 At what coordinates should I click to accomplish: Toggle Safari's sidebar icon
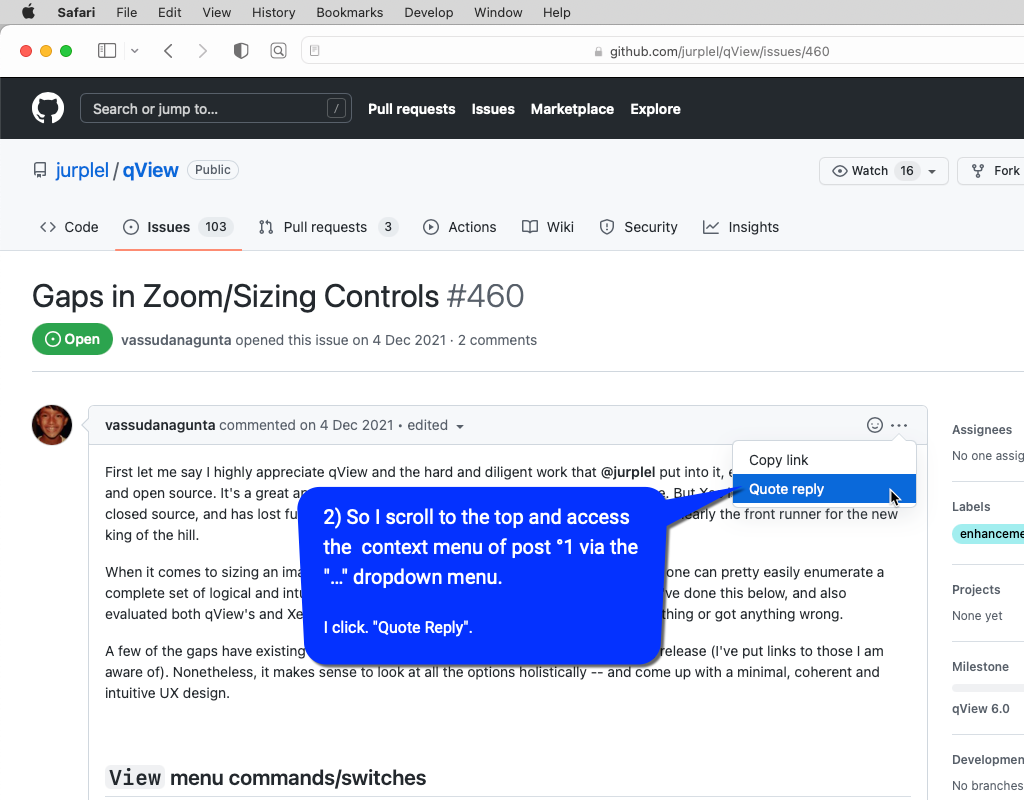pyautogui.click(x=106, y=50)
